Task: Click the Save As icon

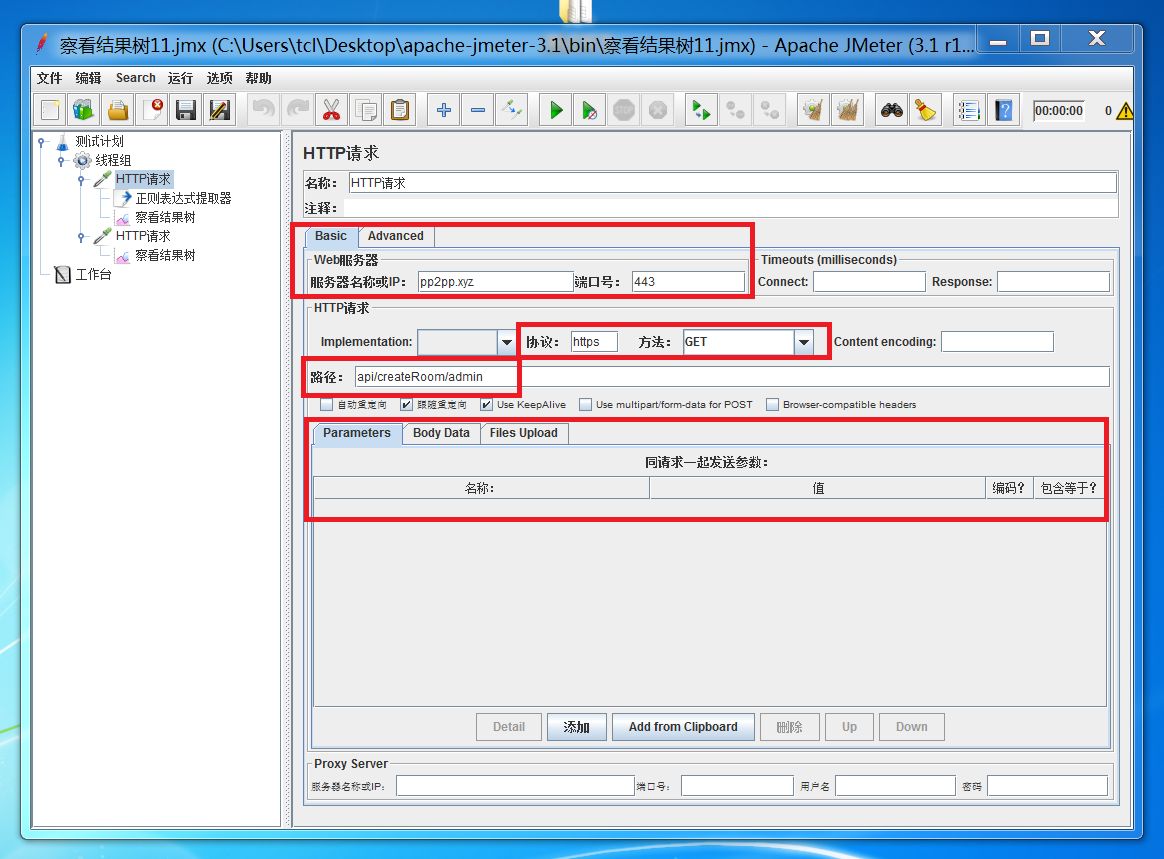Action: tap(220, 111)
